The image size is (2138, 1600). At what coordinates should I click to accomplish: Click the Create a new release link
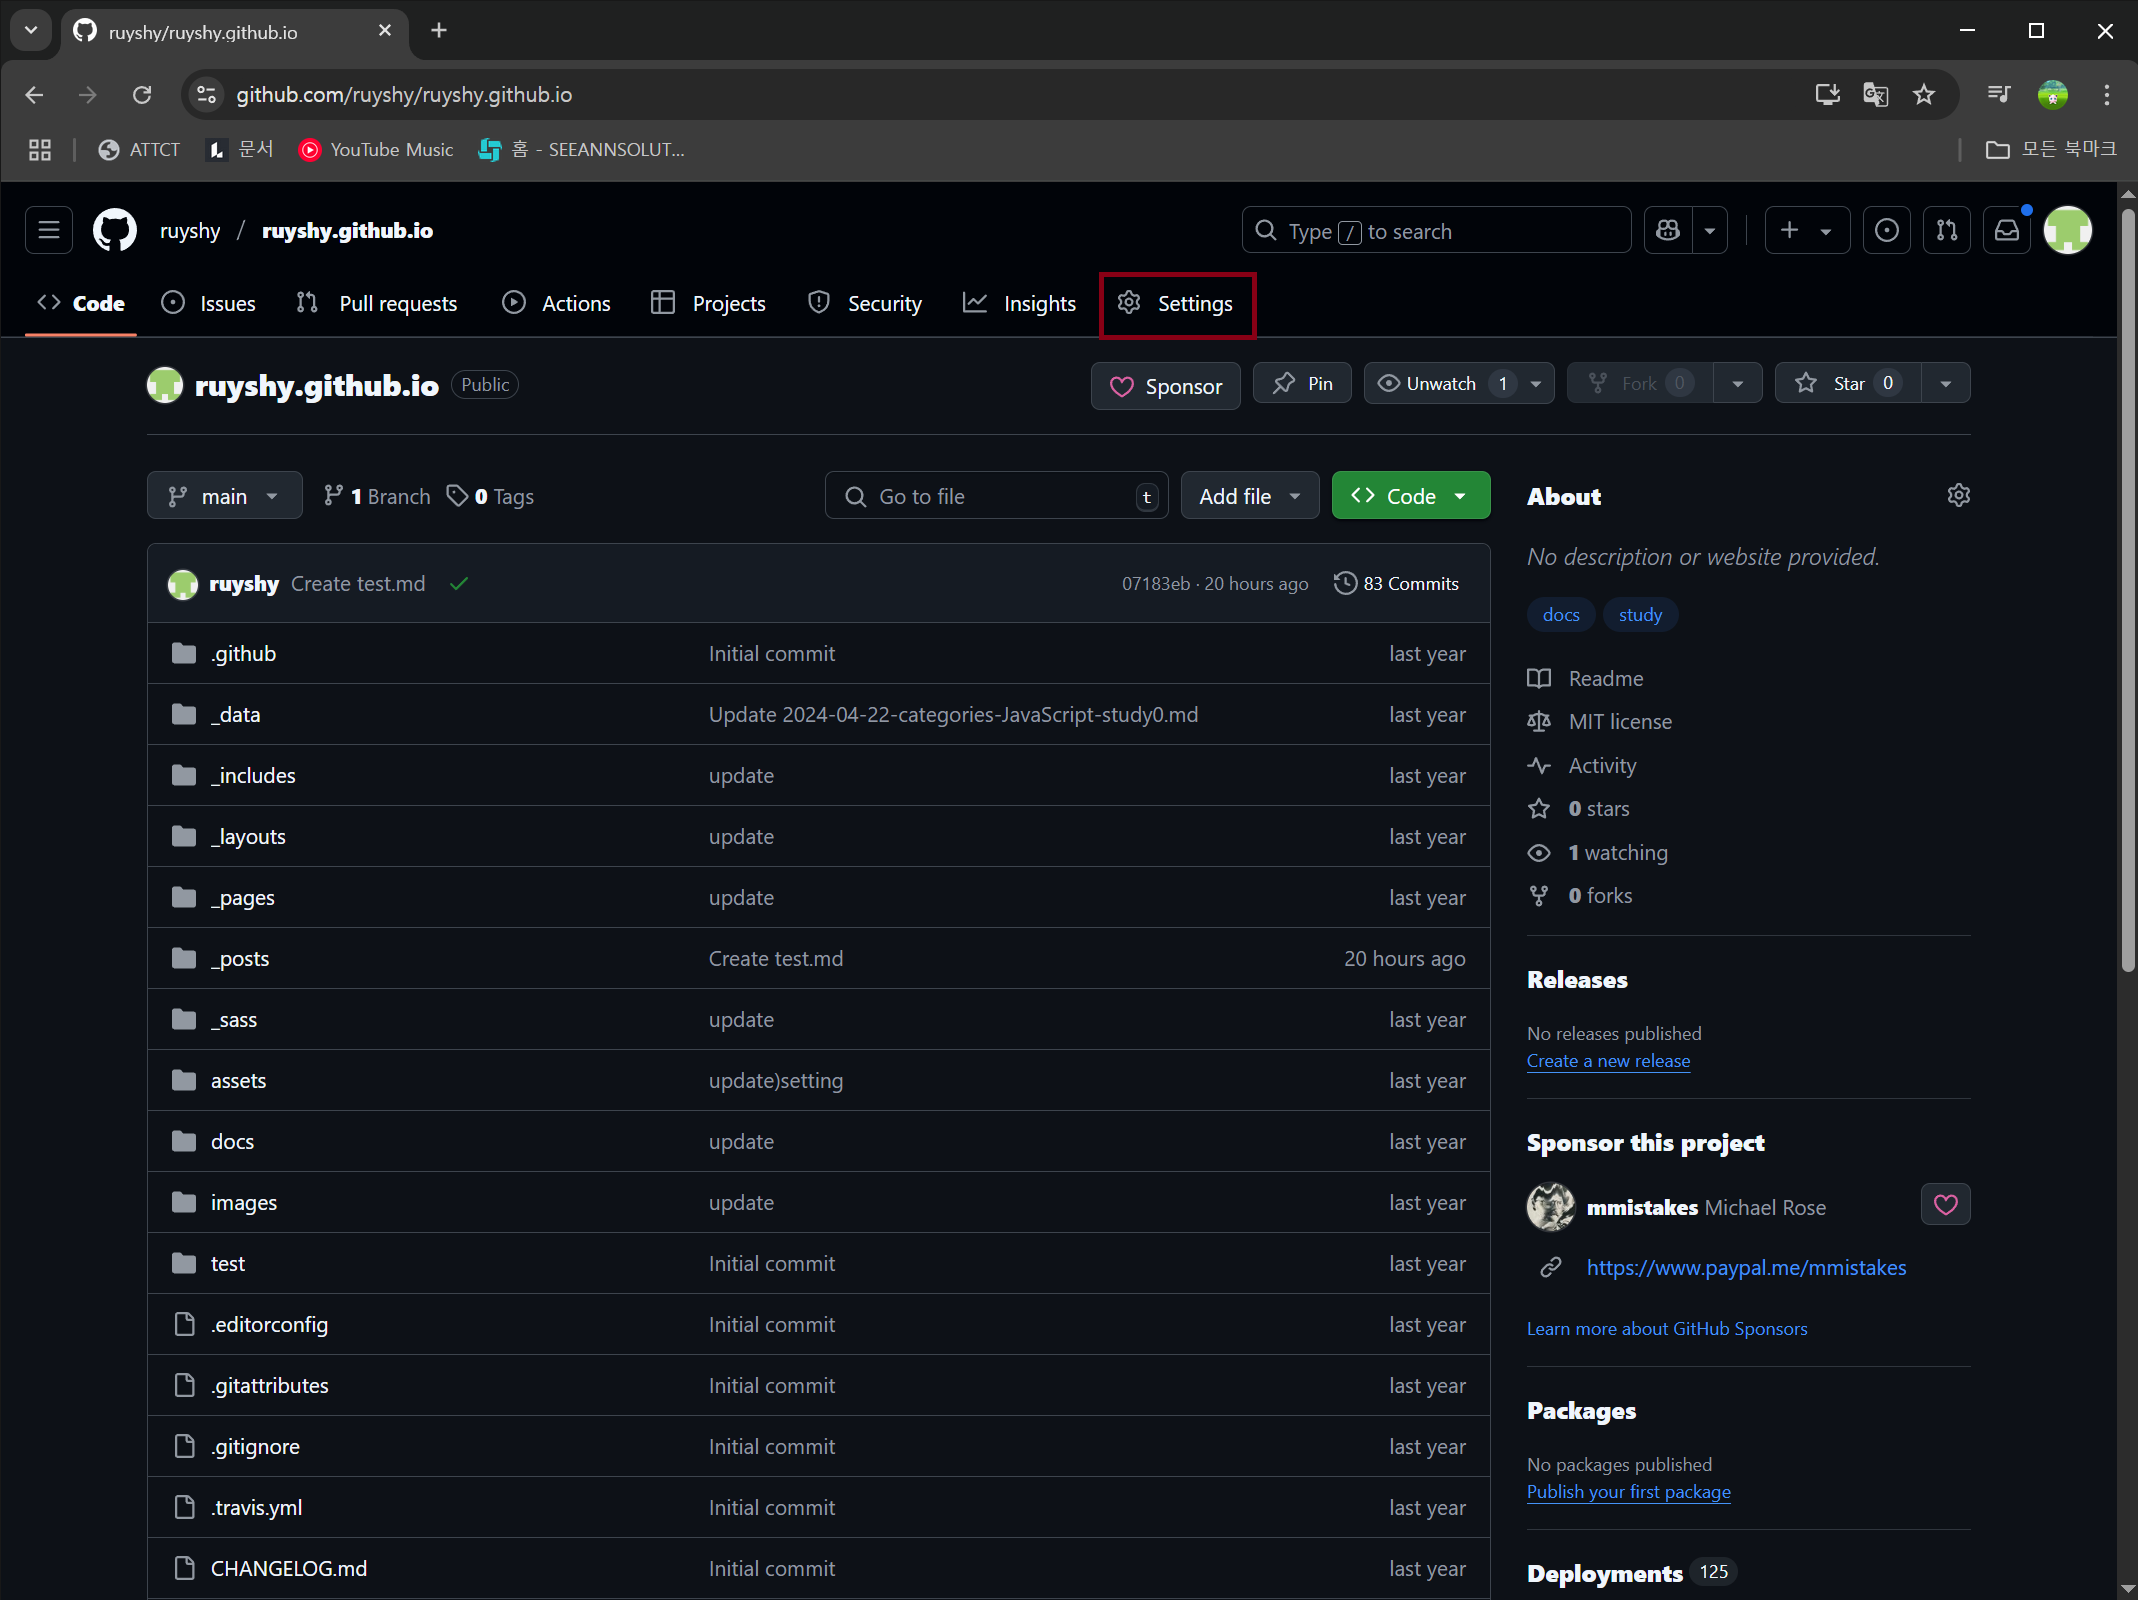[1608, 1061]
